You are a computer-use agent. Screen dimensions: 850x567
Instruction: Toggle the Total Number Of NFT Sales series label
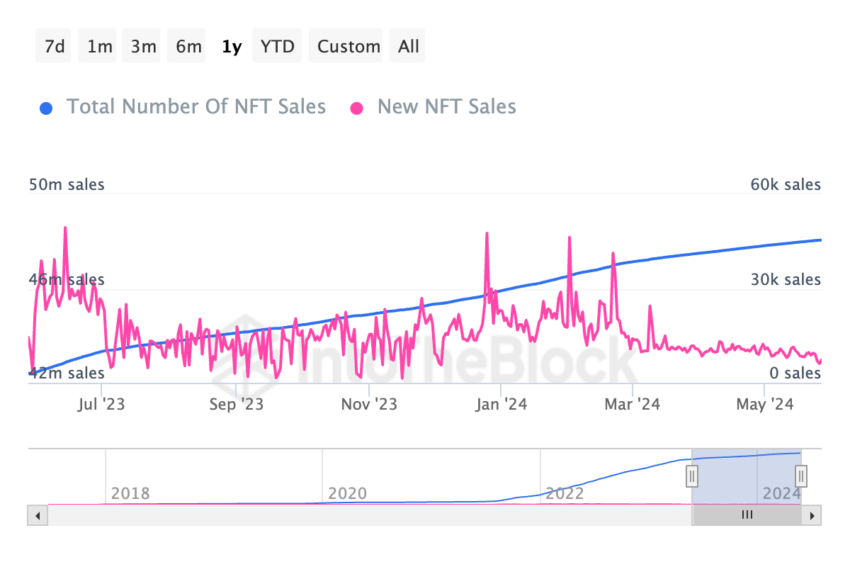(196, 107)
